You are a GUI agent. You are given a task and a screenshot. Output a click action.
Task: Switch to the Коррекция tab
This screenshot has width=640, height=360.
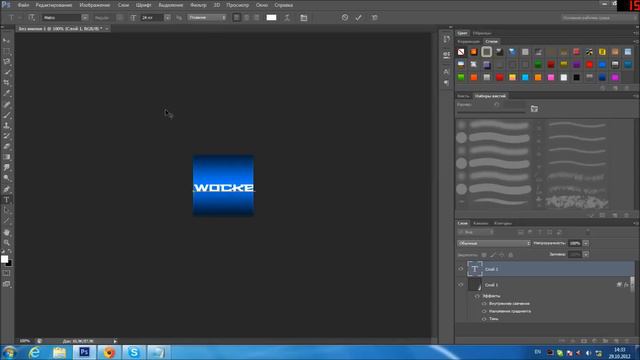tap(469, 42)
